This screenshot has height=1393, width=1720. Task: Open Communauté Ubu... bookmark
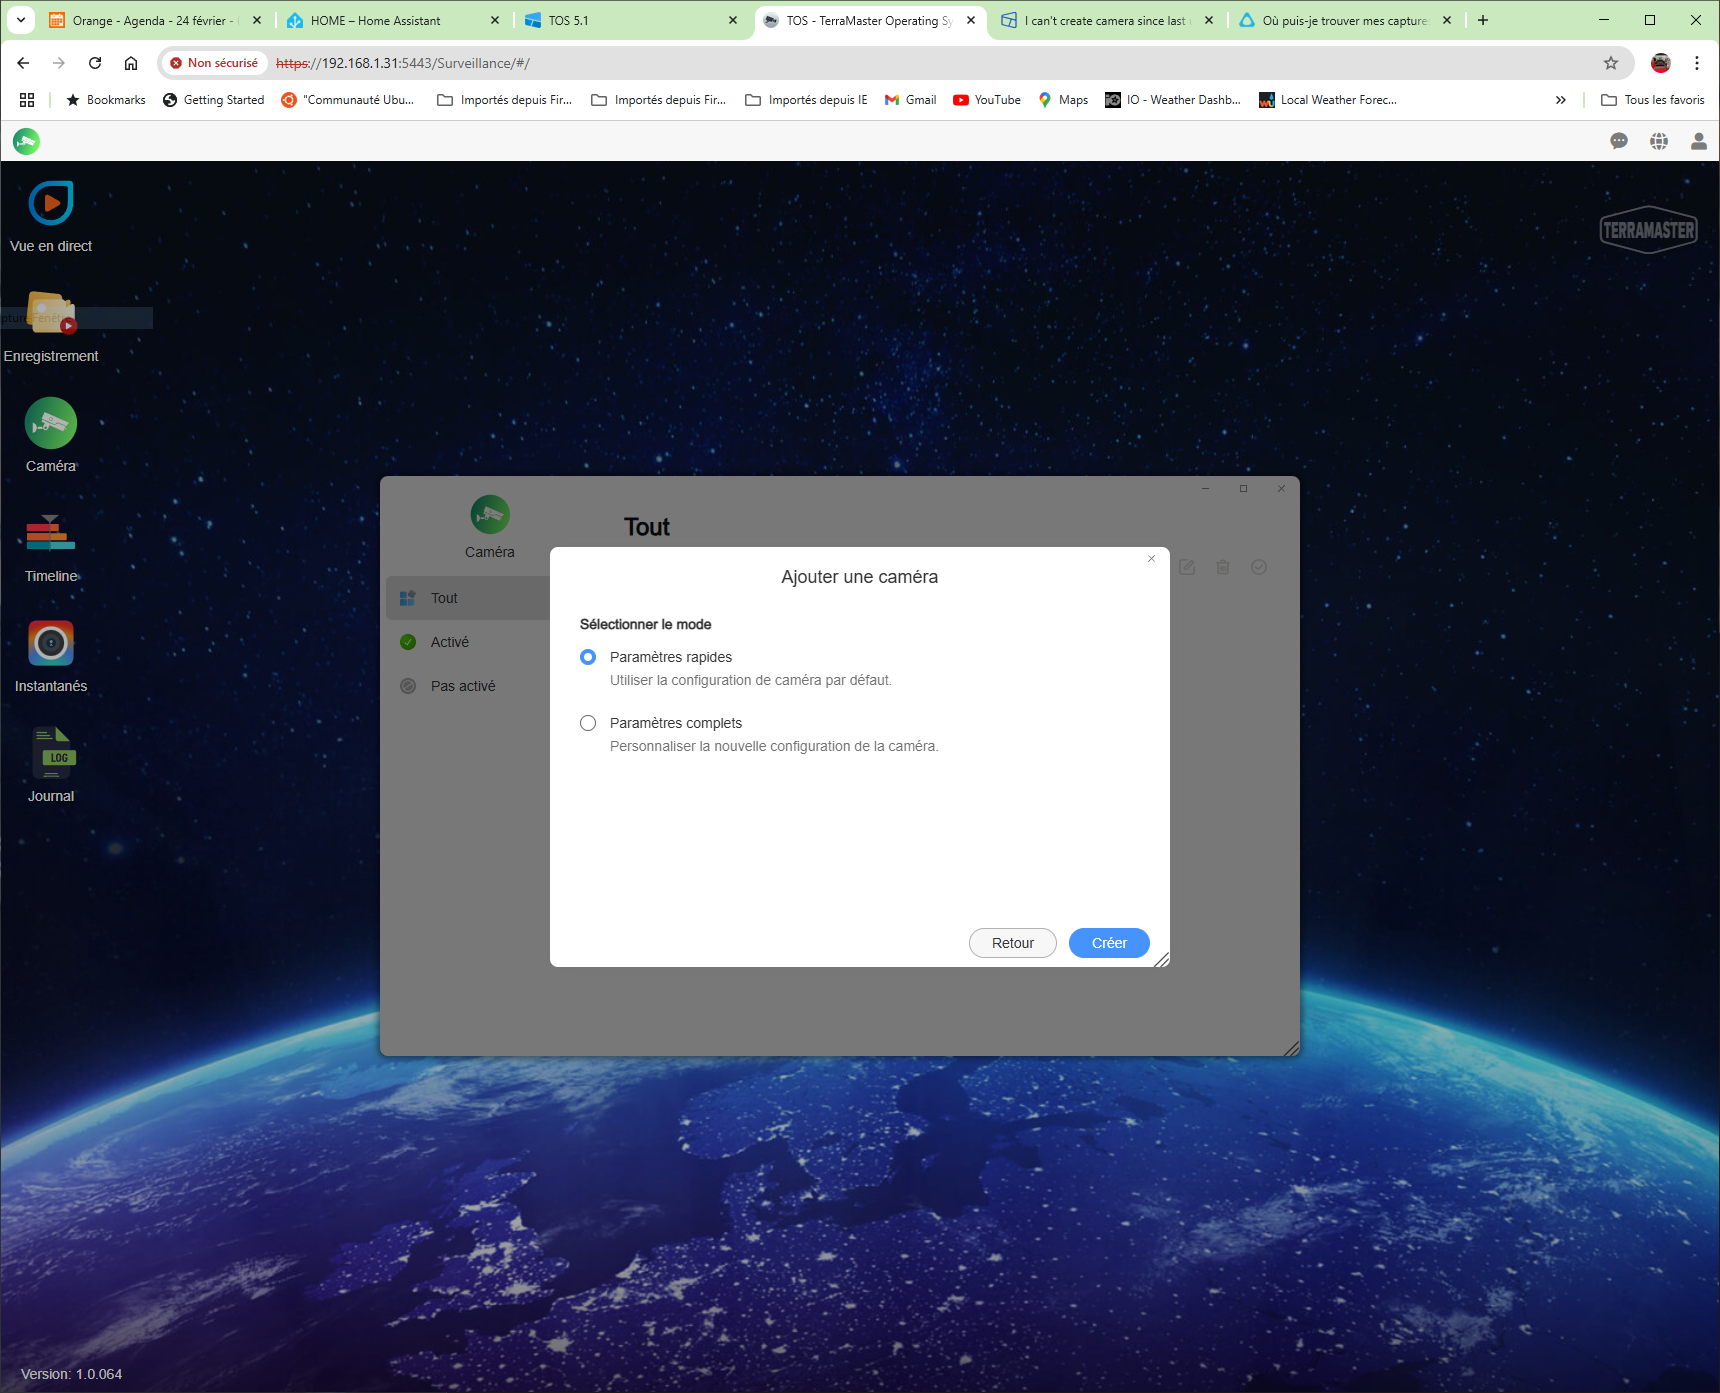pyautogui.click(x=348, y=100)
